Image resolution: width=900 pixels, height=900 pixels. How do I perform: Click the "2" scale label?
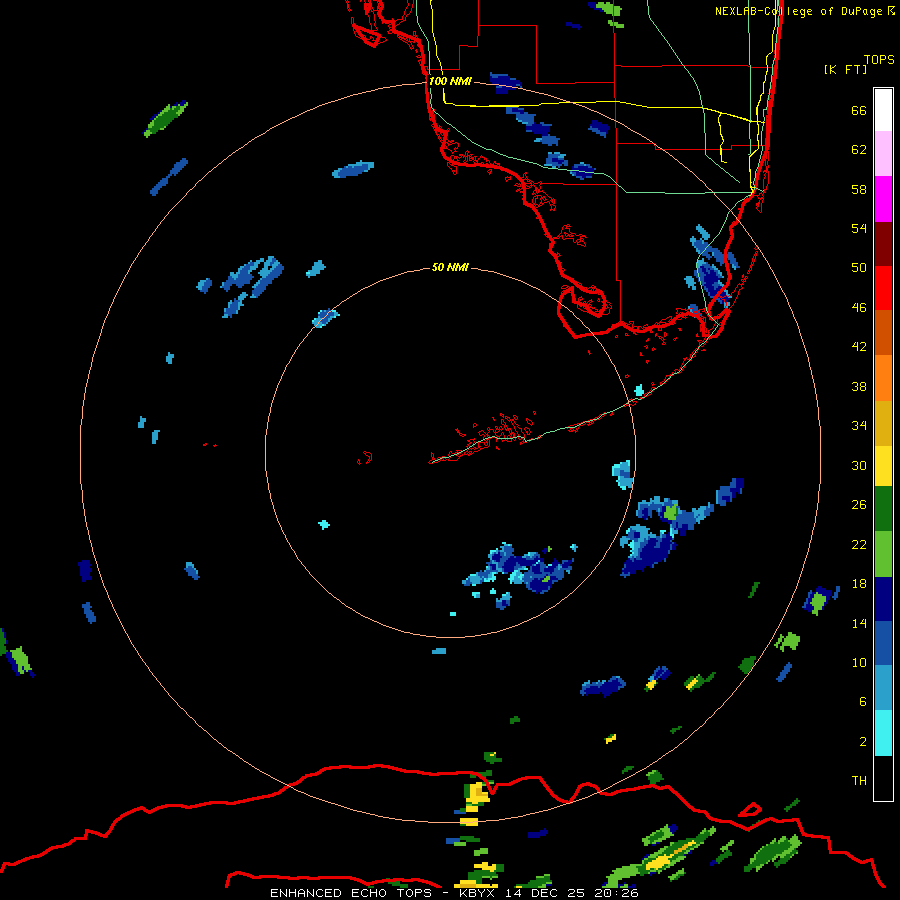[863, 742]
